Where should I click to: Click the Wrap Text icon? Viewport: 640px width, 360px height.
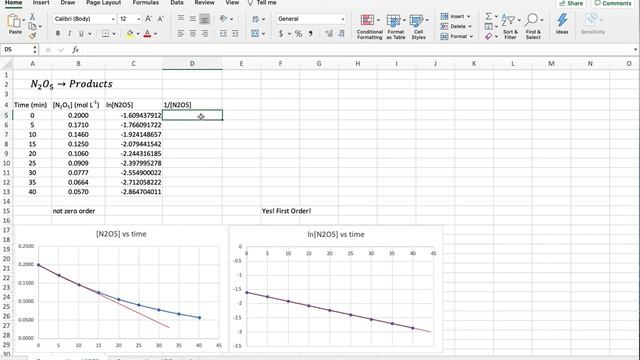(x=256, y=19)
